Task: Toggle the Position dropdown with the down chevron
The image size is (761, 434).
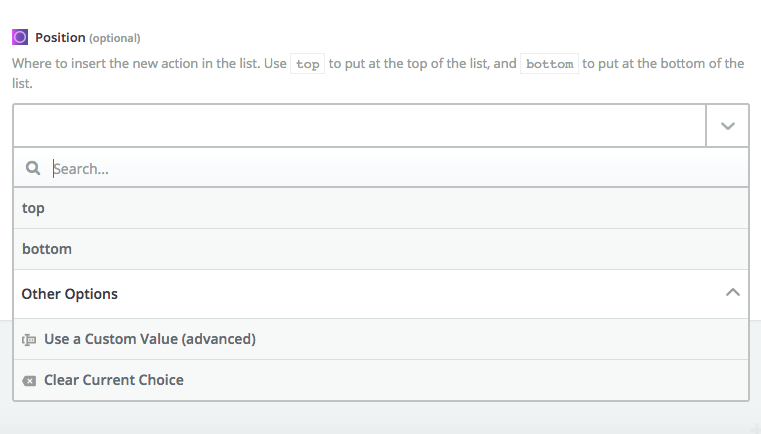Action: (728, 126)
